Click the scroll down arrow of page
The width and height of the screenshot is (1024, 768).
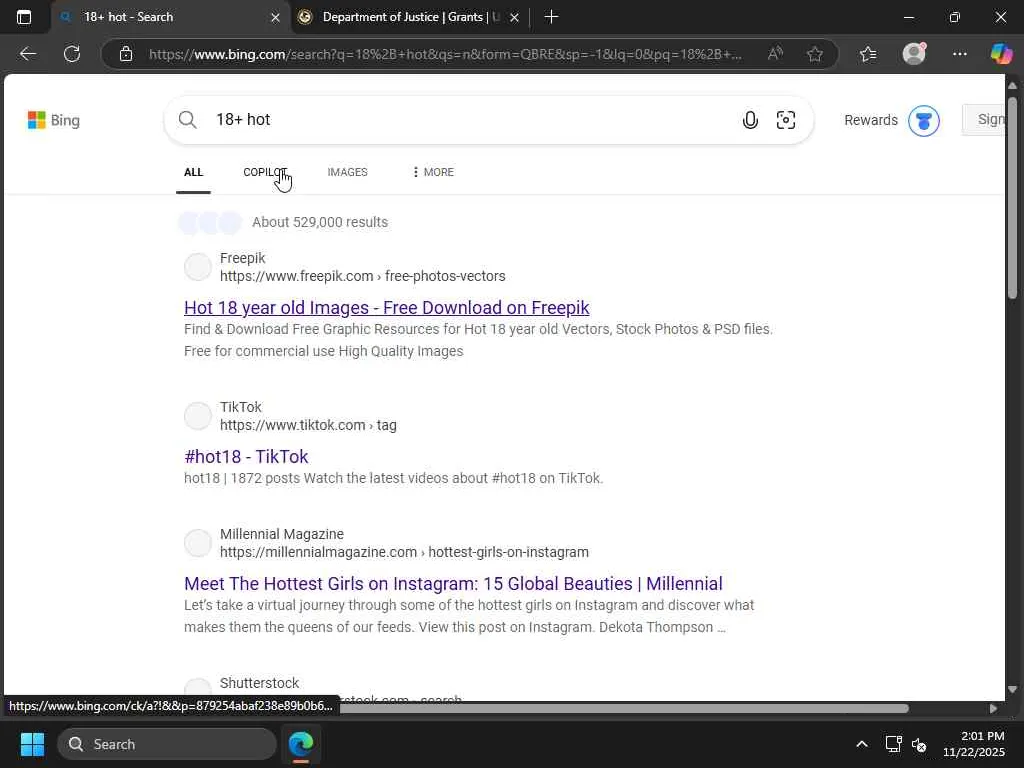tap(1012, 689)
